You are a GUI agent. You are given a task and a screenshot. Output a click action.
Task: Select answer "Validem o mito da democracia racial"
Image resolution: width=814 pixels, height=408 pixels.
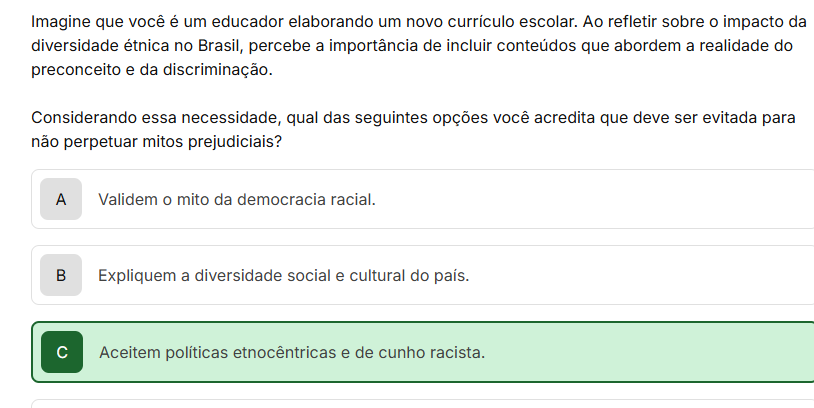point(237,199)
